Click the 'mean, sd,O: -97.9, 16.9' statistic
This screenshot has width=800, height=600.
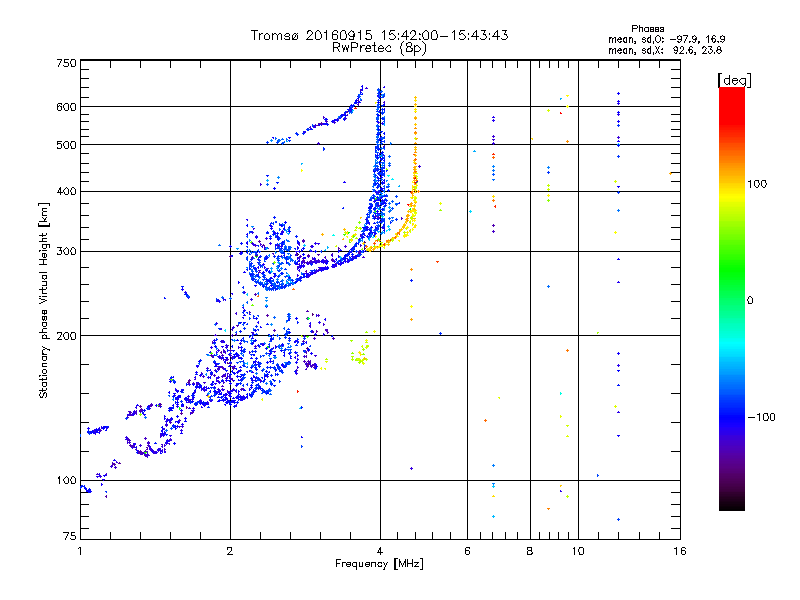click(666, 39)
